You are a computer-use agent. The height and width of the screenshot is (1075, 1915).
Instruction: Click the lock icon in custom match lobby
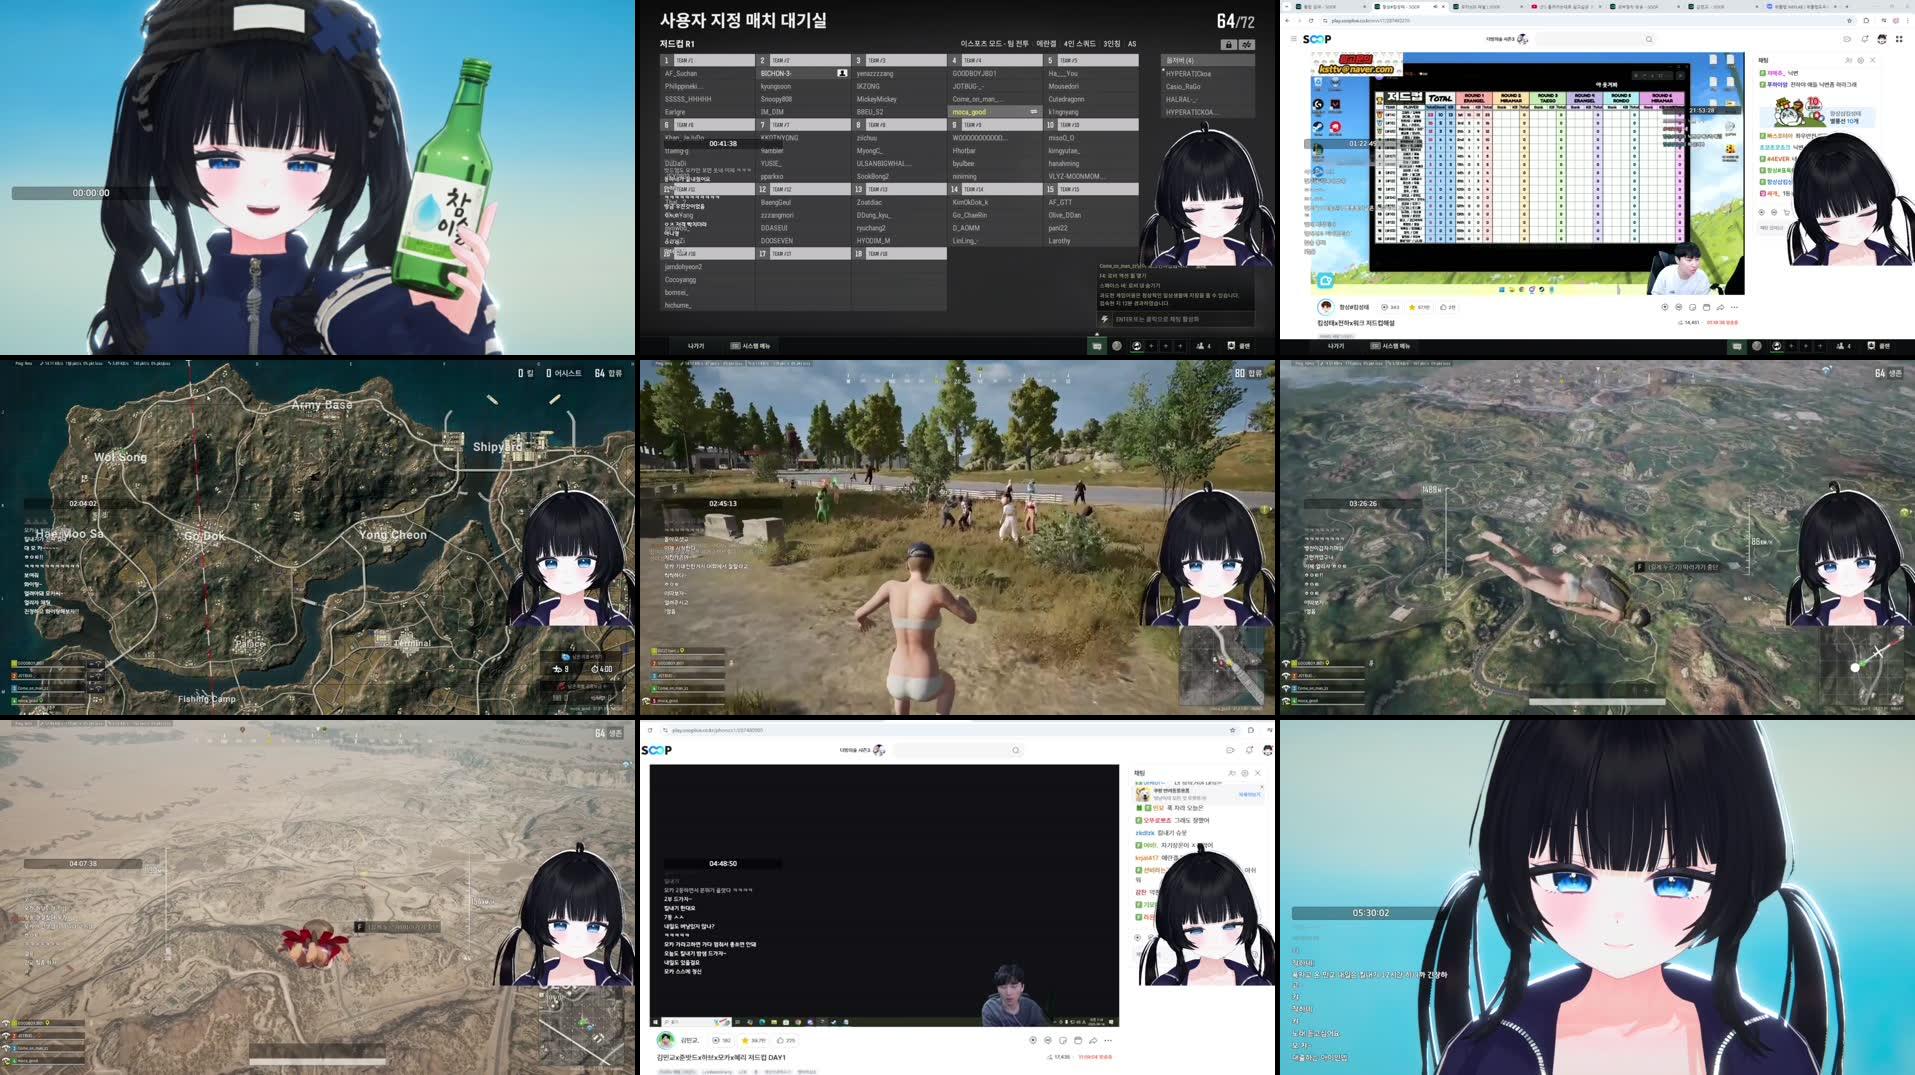pyautogui.click(x=1228, y=45)
